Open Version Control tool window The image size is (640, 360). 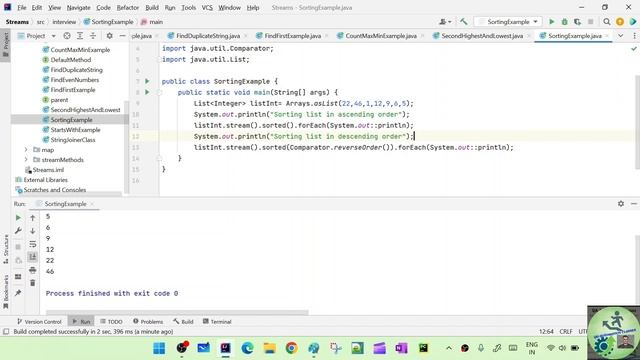click(x=39, y=322)
